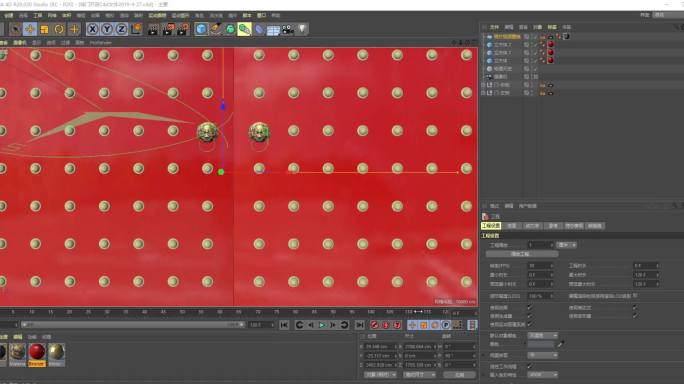Click the red material tag on second object row

[x=551, y=45]
